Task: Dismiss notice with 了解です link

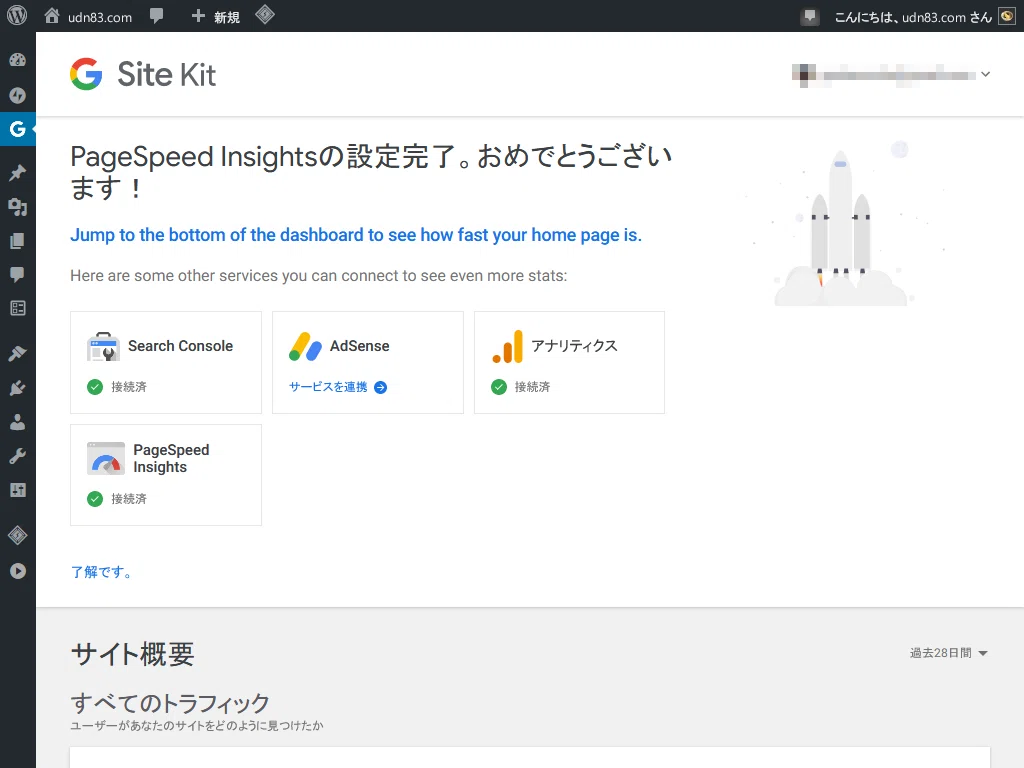Action: pos(101,573)
